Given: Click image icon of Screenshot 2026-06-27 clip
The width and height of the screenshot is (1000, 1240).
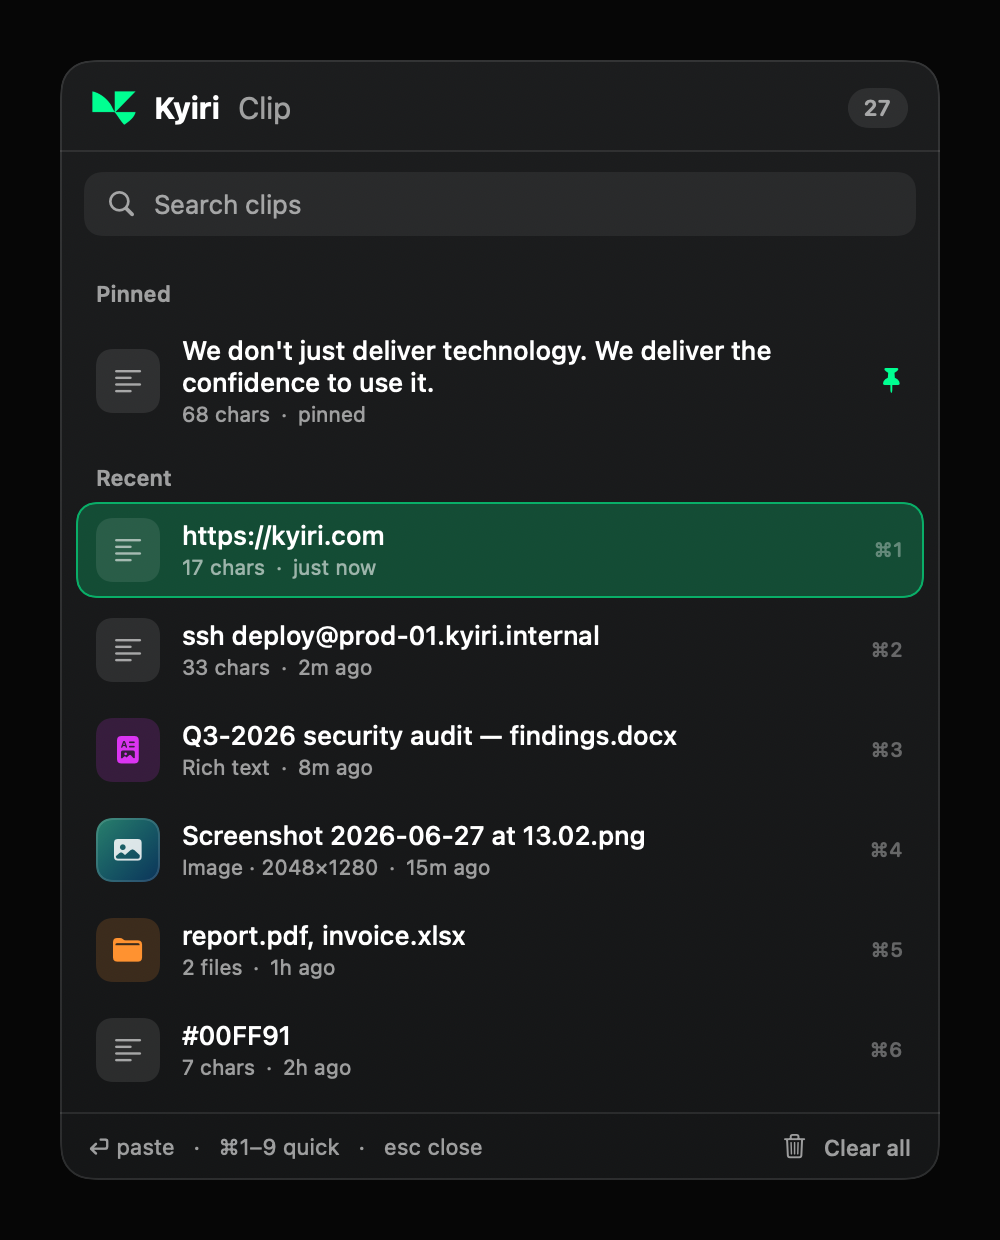Looking at the screenshot, I should 128,850.
